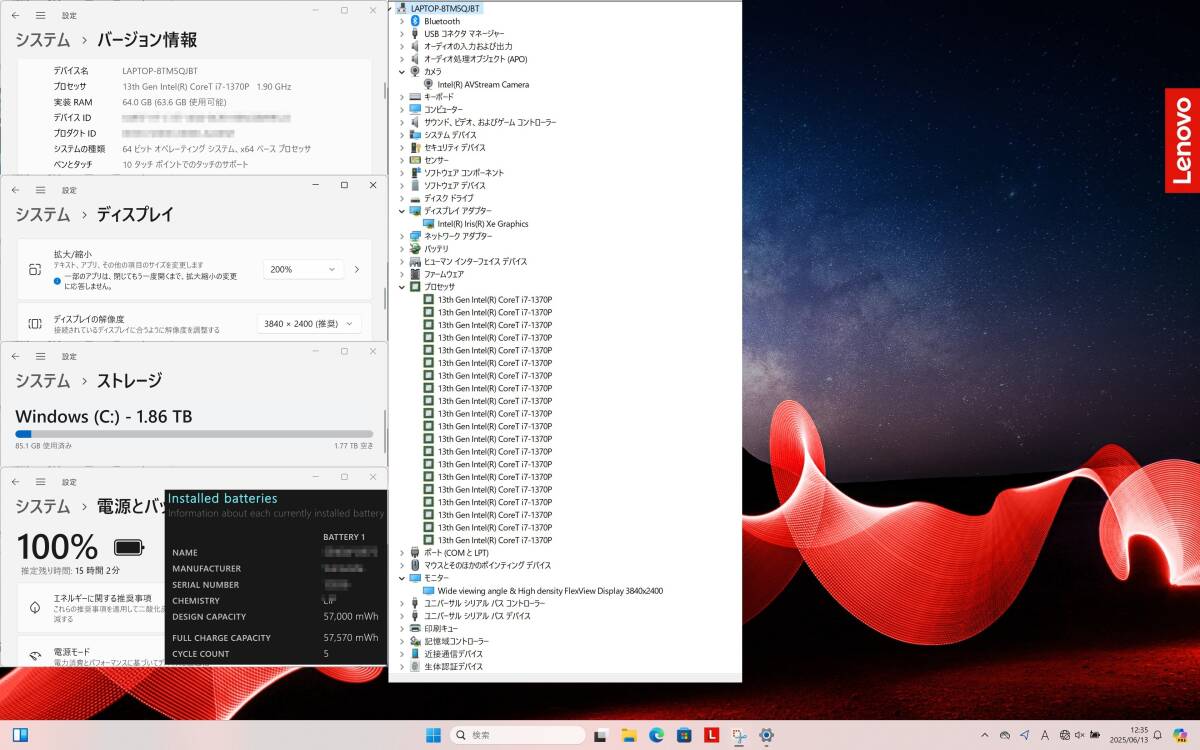Image resolution: width=1200 pixels, height=750 pixels.
Task: Click システム breadcrumb in バージョン情報 window
Action: (43, 41)
